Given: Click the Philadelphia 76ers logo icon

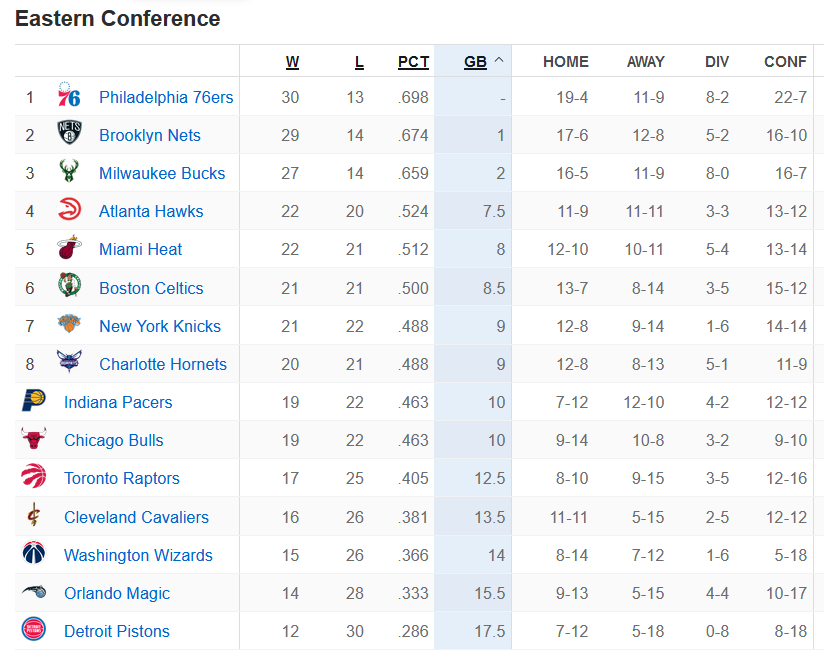Looking at the screenshot, I should 69,95.
